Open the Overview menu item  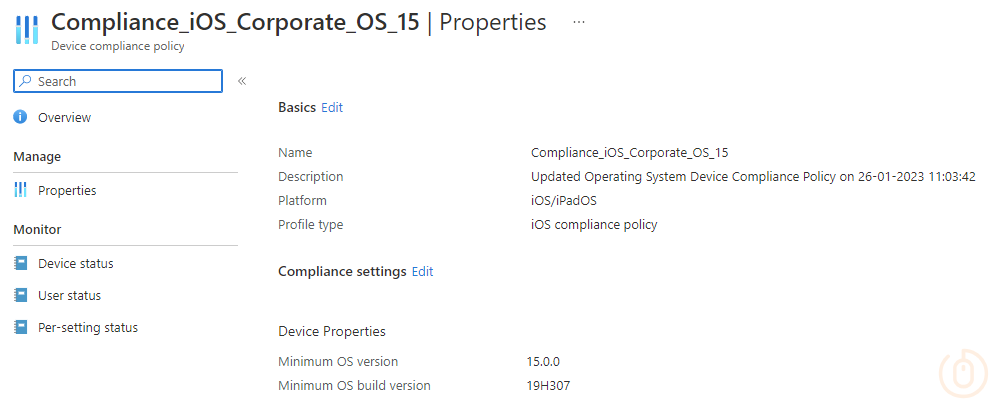coord(64,117)
